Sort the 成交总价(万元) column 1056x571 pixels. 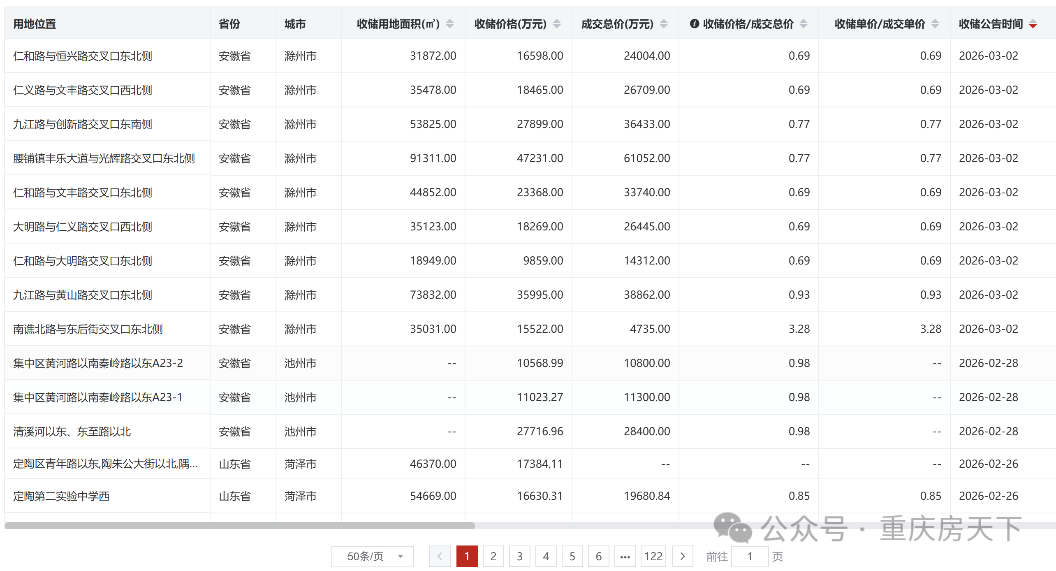click(x=663, y=24)
